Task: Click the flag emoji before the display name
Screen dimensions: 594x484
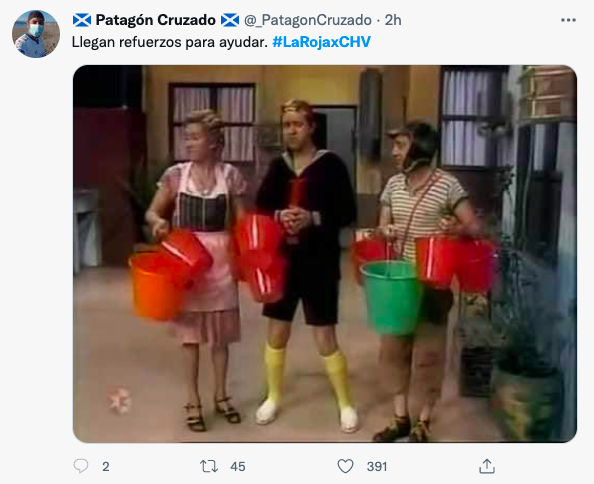Action: click(82, 20)
